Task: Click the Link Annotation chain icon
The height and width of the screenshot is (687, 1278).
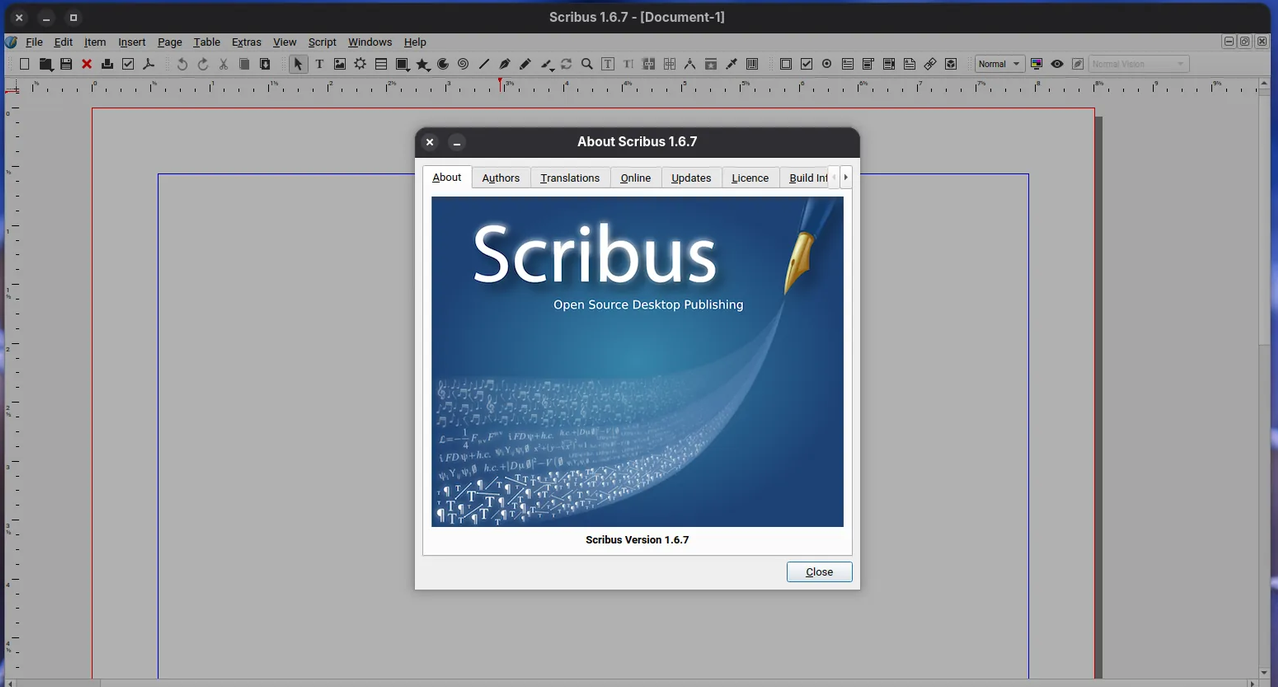Action: 930,64
